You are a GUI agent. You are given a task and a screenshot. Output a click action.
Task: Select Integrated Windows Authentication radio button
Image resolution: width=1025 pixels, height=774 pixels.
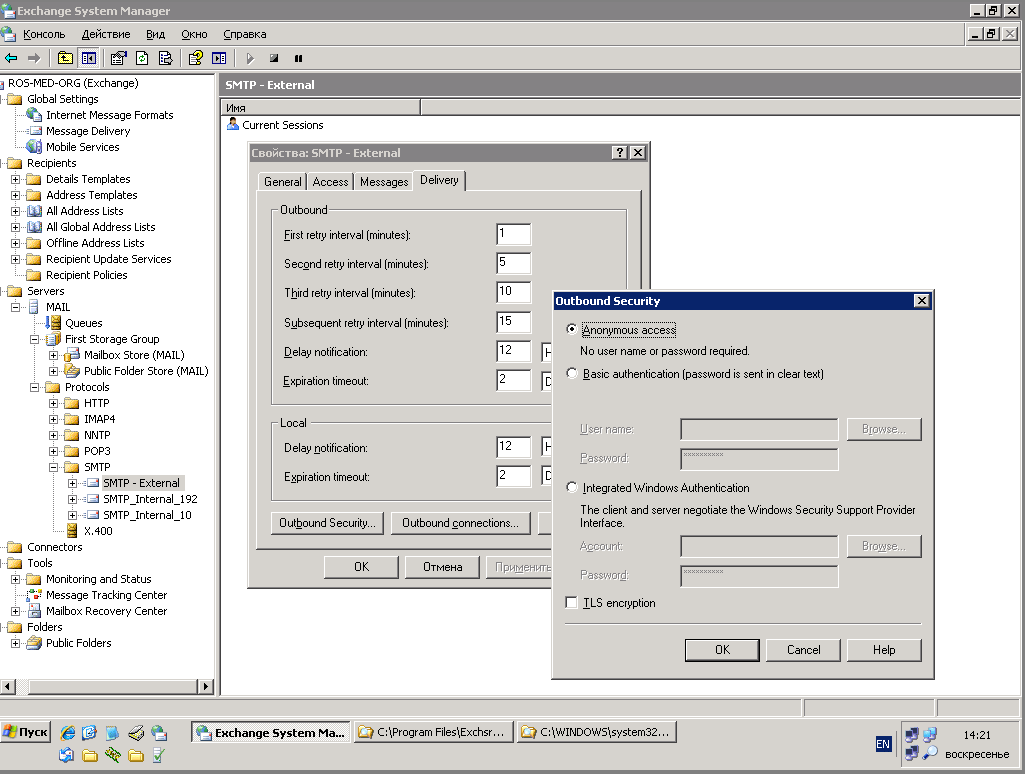(x=572, y=487)
